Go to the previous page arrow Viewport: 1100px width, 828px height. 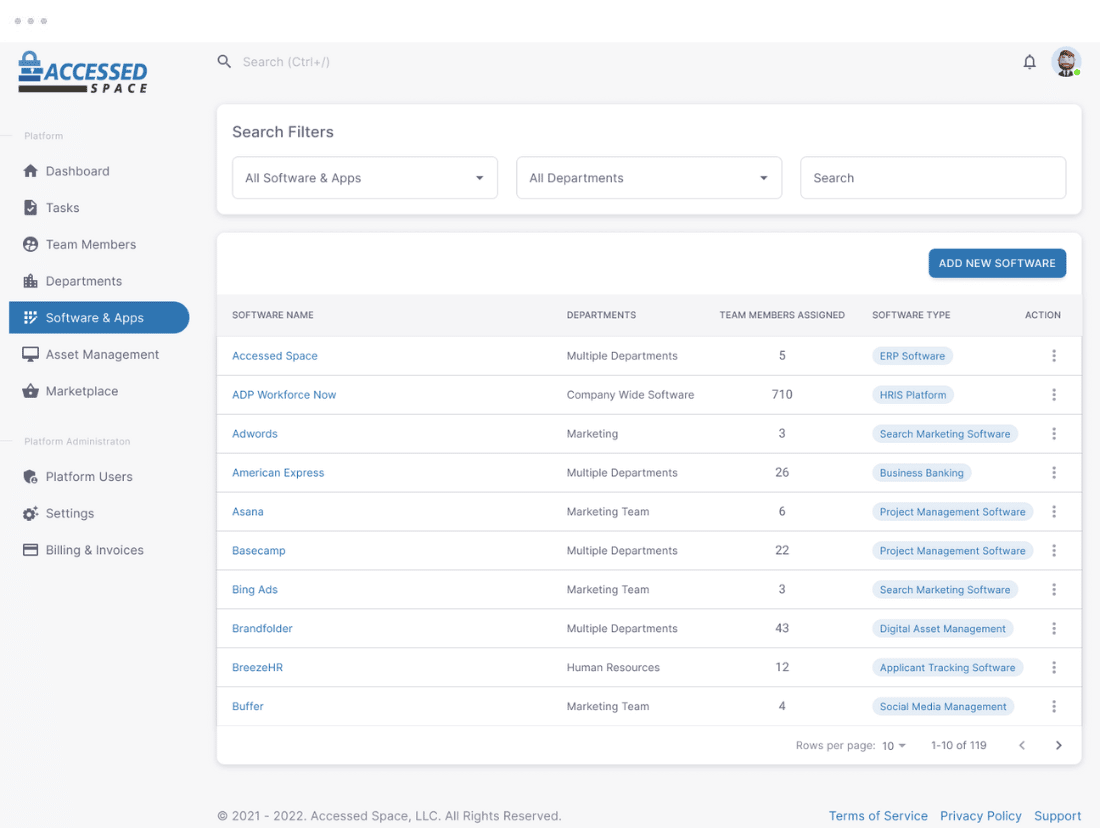point(1021,745)
